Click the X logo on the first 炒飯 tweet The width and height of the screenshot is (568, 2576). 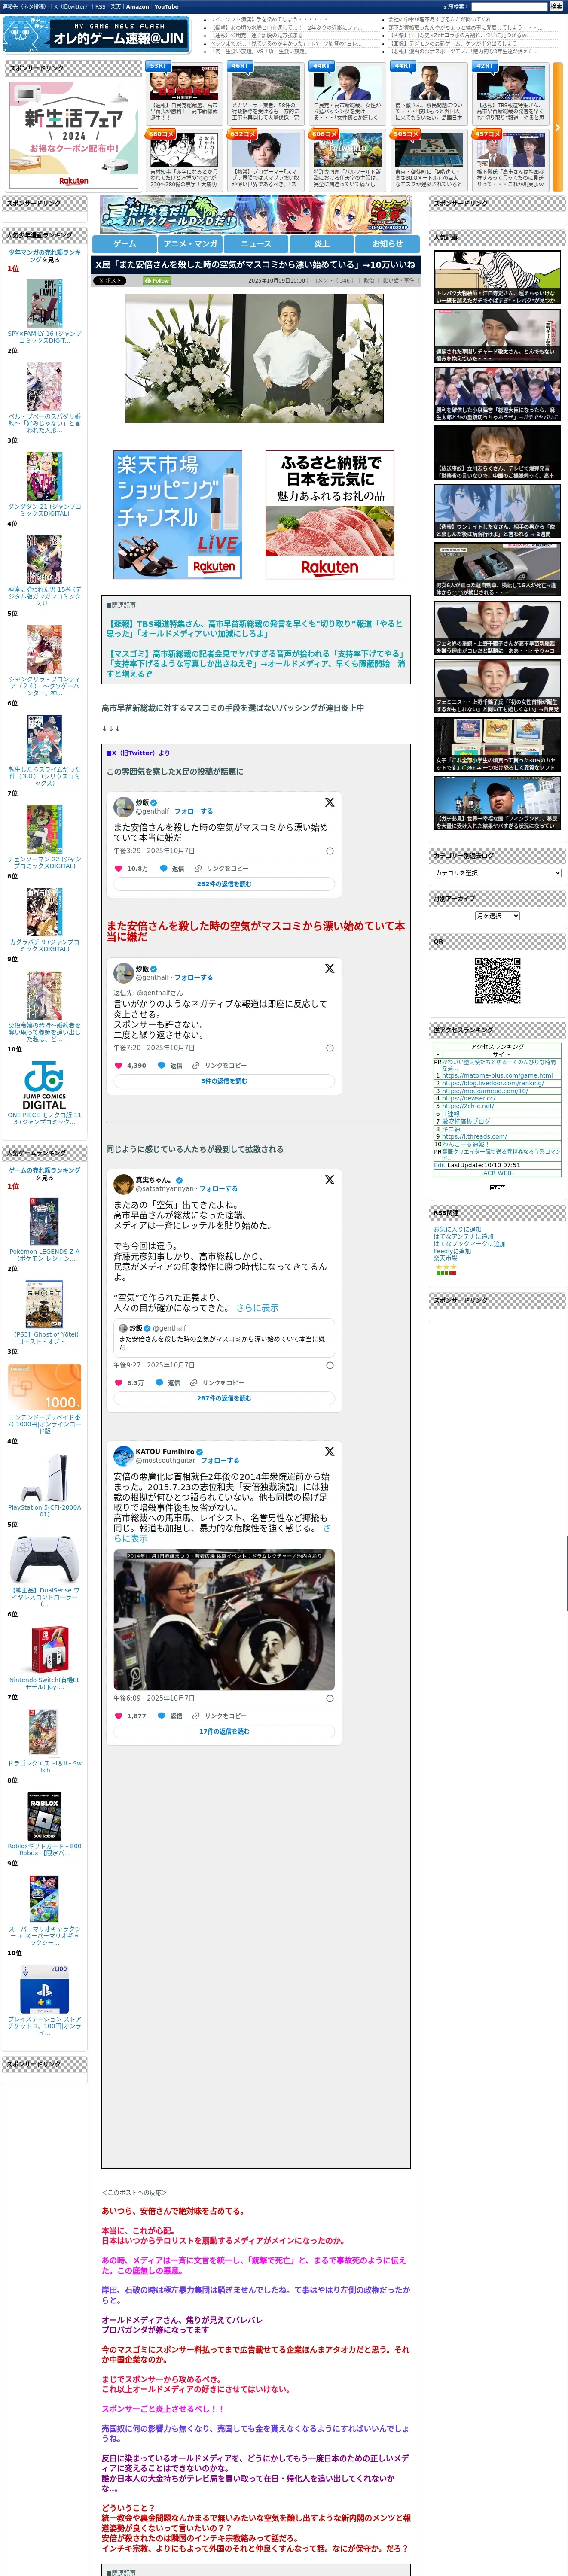329,802
